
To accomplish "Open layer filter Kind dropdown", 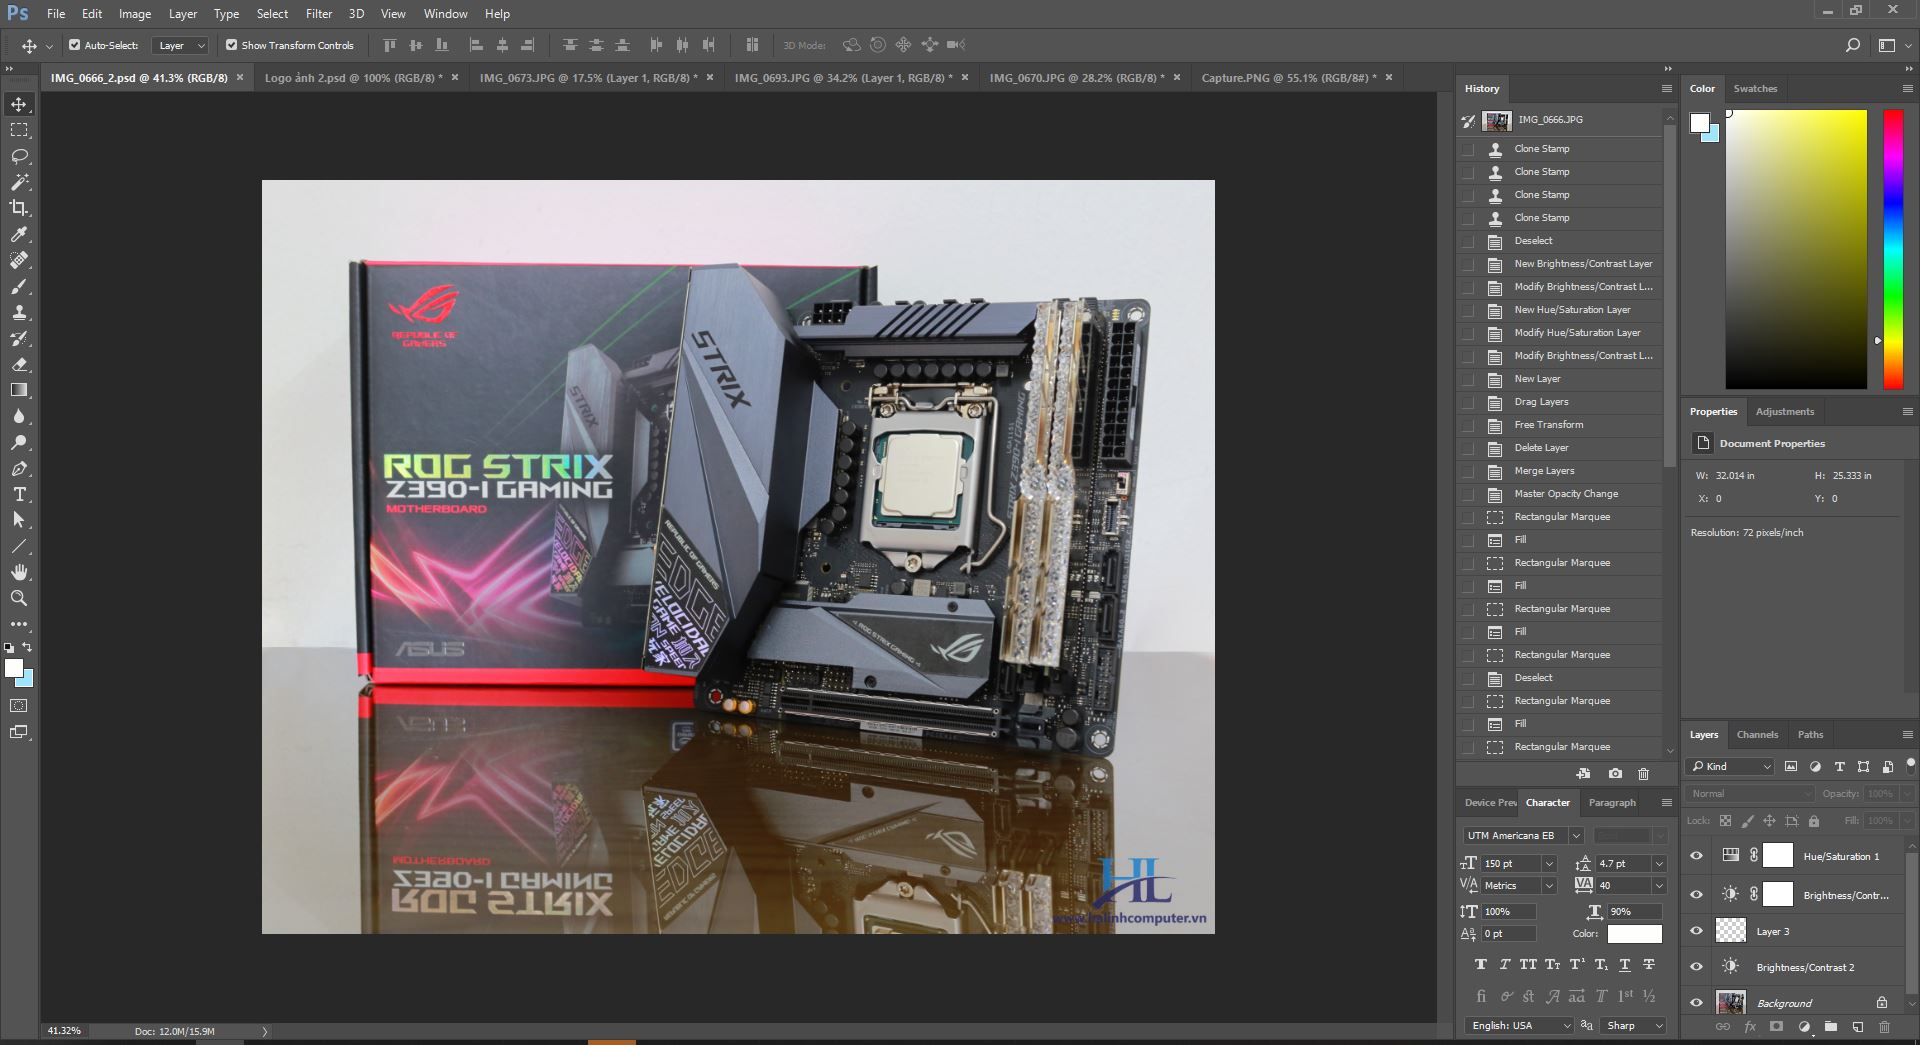I will click(x=1731, y=767).
